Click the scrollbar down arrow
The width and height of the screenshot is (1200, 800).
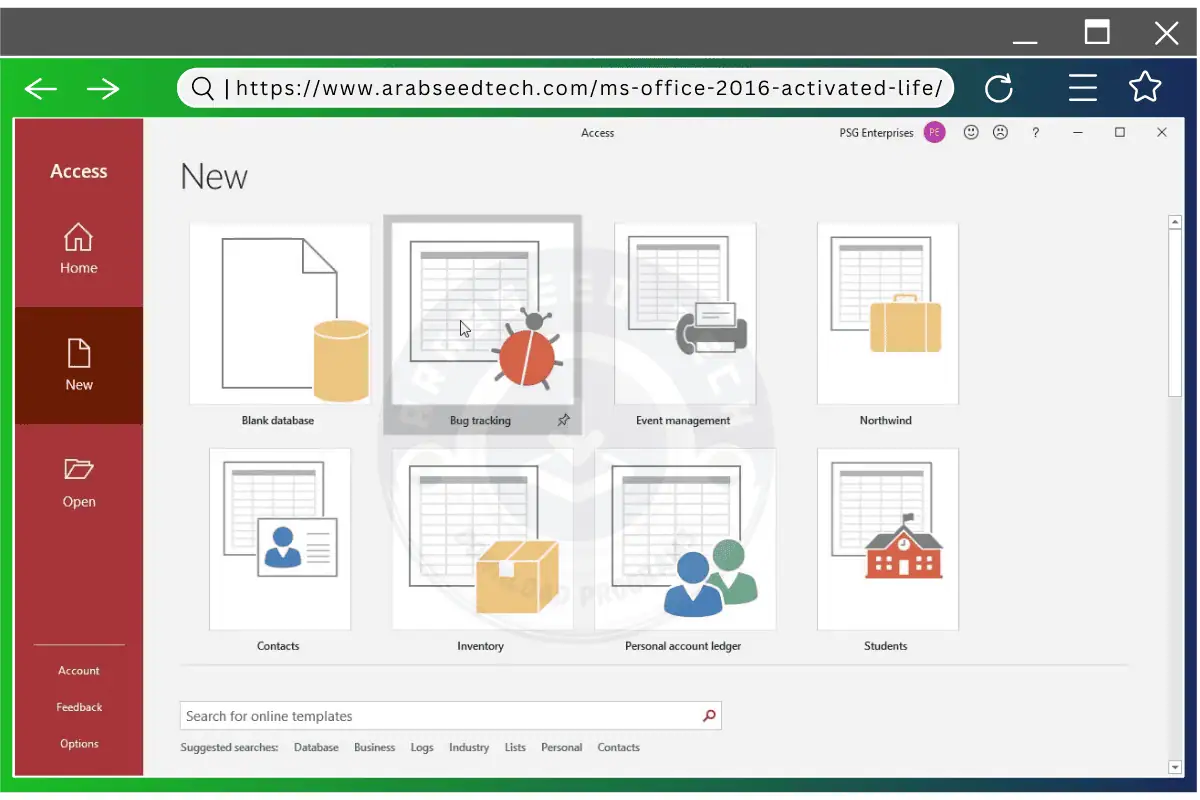point(1174,767)
